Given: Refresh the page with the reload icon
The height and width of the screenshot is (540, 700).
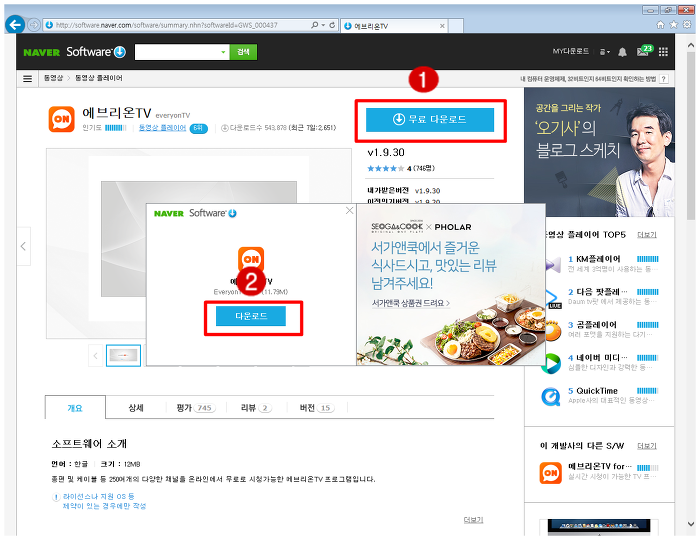Looking at the screenshot, I should pyautogui.click(x=332, y=25).
